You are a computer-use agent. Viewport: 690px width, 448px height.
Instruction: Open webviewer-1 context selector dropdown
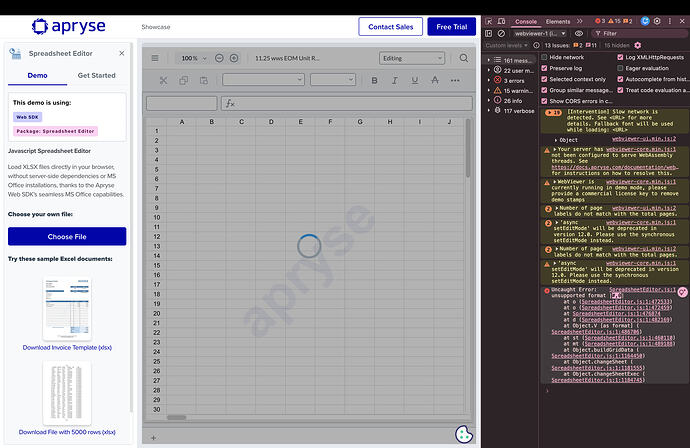[x=540, y=33]
